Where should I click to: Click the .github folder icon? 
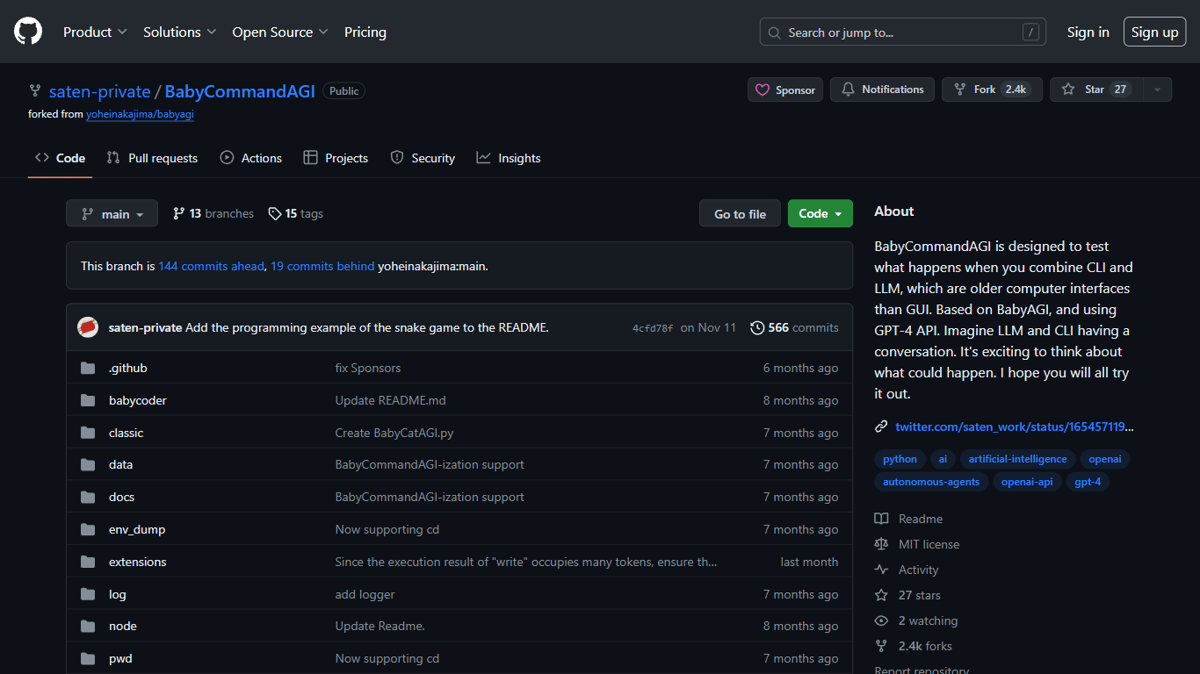pos(88,368)
